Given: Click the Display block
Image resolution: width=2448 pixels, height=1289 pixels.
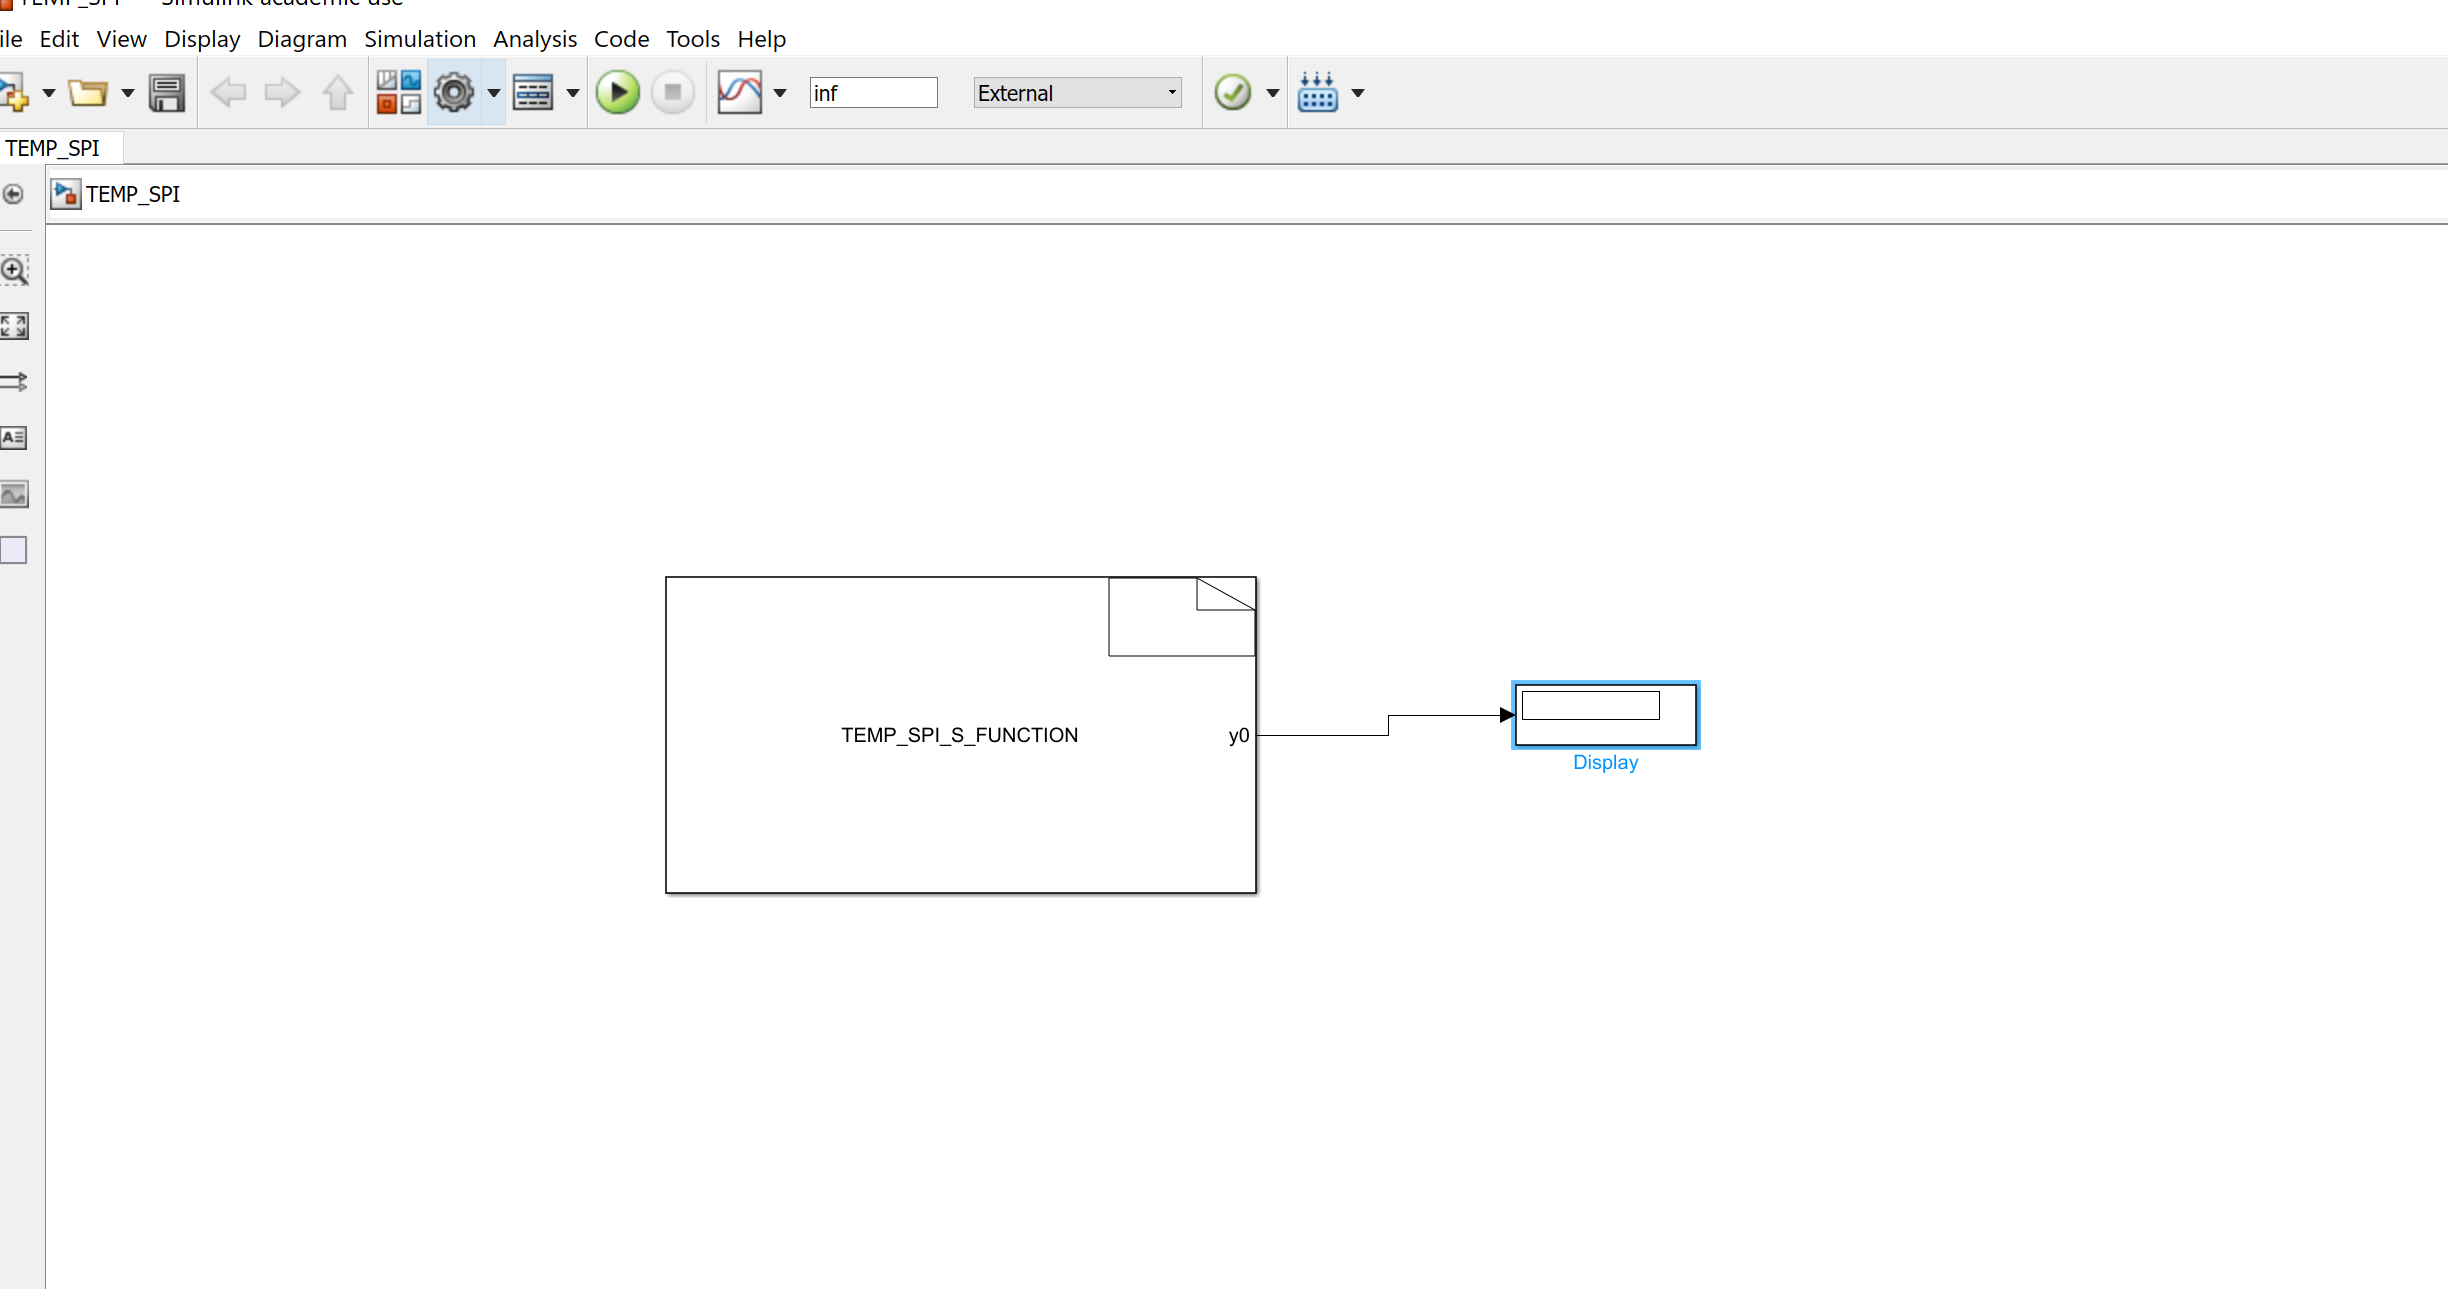Looking at the screenshot, I should [x=1606, y=715].
